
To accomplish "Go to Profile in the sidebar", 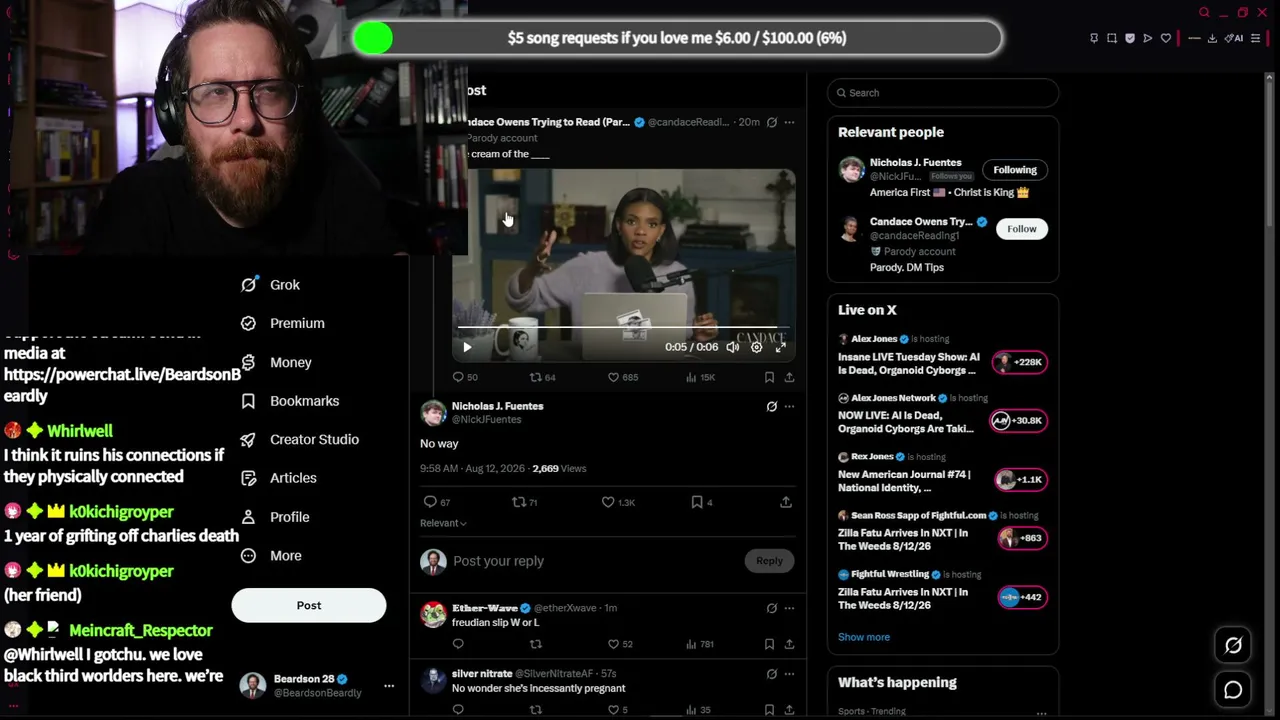I will click(275, 517).
